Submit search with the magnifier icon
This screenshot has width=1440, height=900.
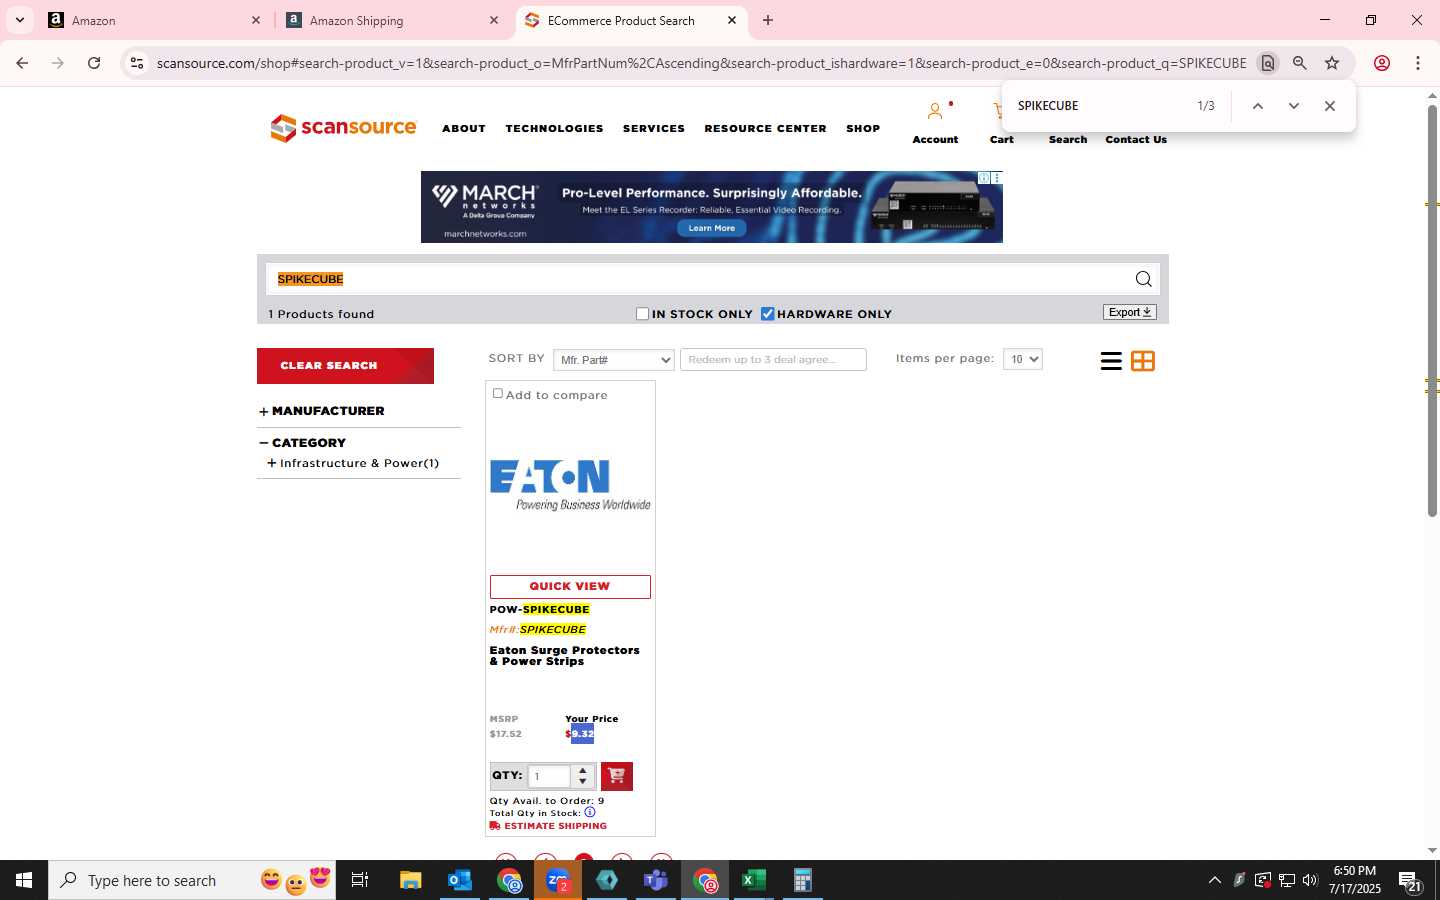click(x=1143, y=279)
